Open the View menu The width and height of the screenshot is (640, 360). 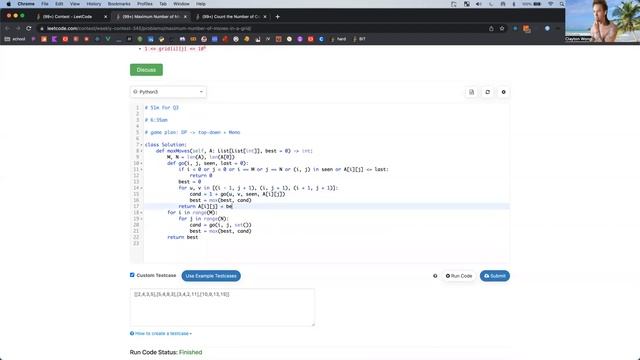coord(75,4)
